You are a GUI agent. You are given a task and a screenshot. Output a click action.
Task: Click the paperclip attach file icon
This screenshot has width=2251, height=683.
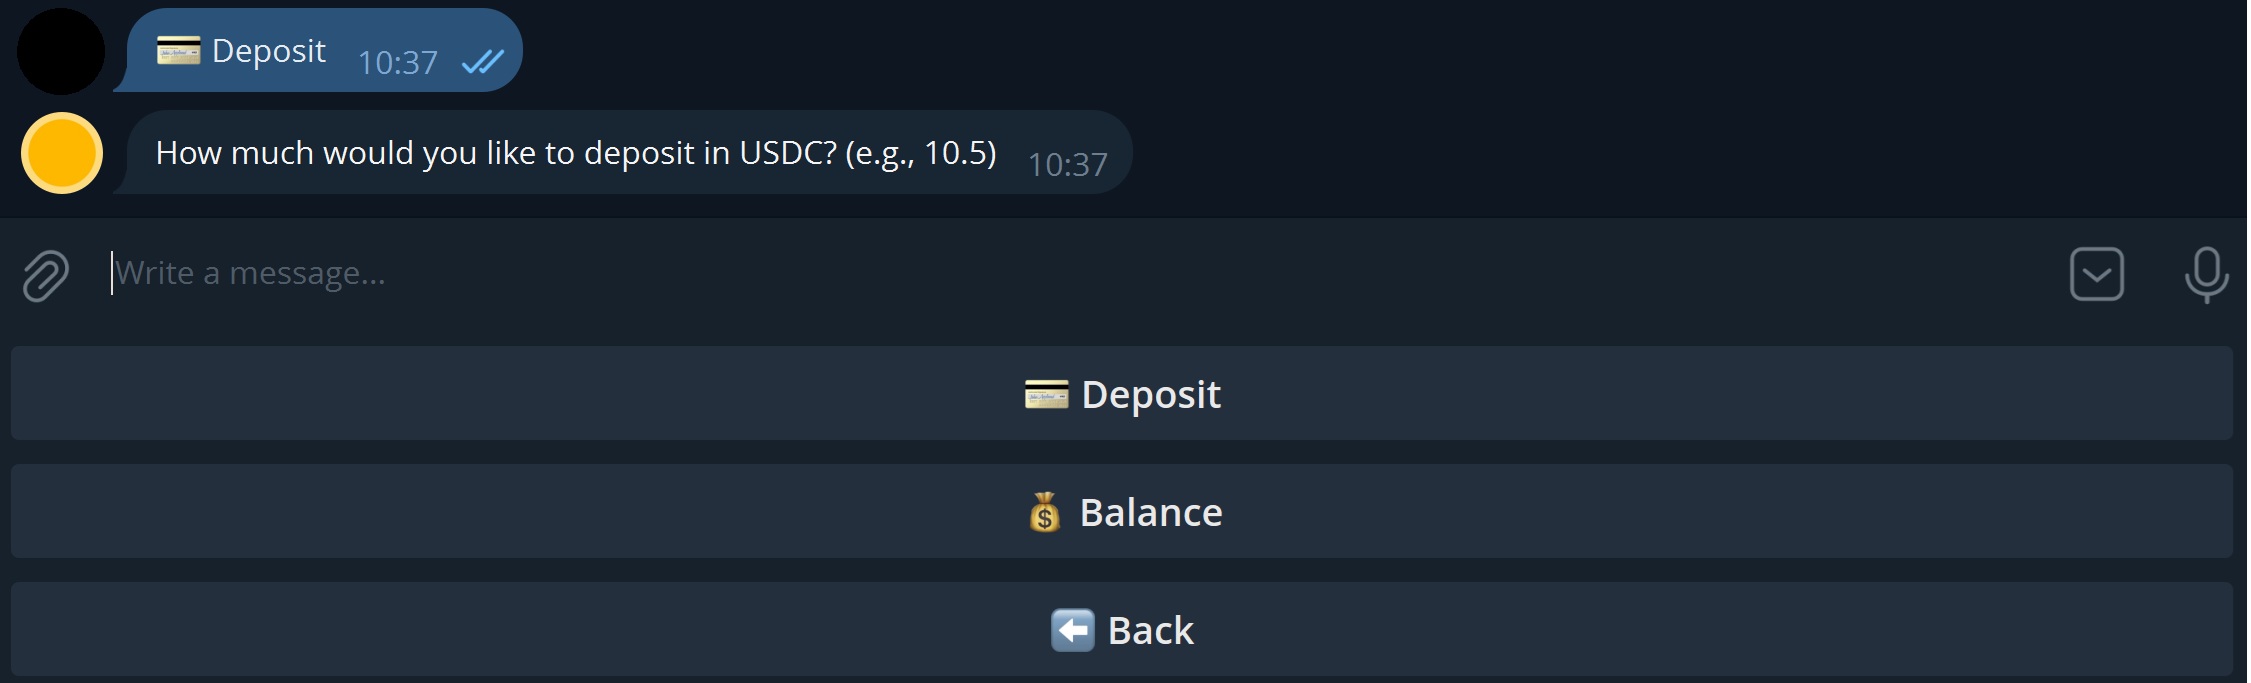[46, 275]
